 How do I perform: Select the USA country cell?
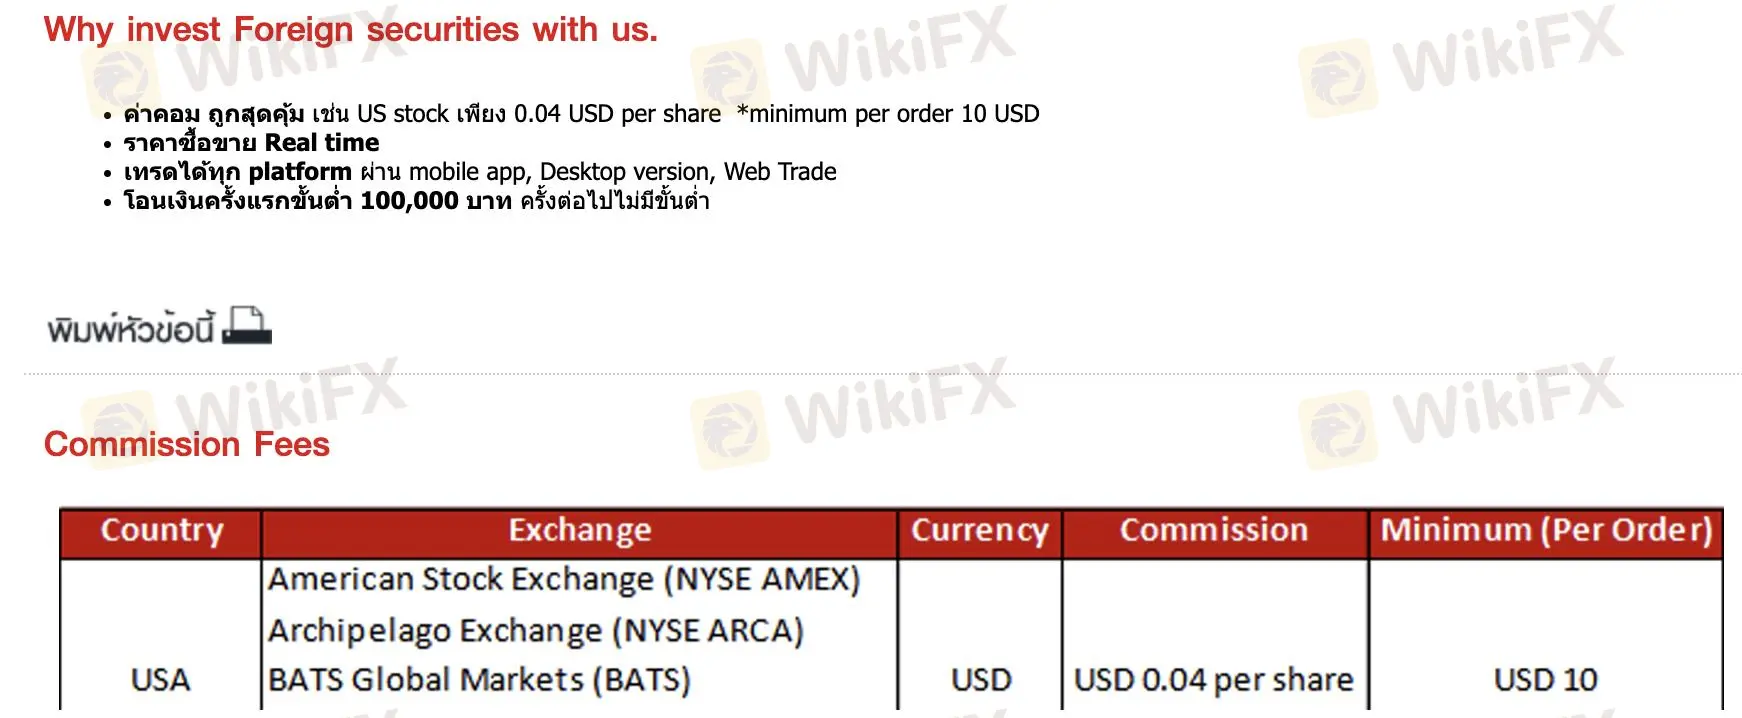click(x=160, y=680)
